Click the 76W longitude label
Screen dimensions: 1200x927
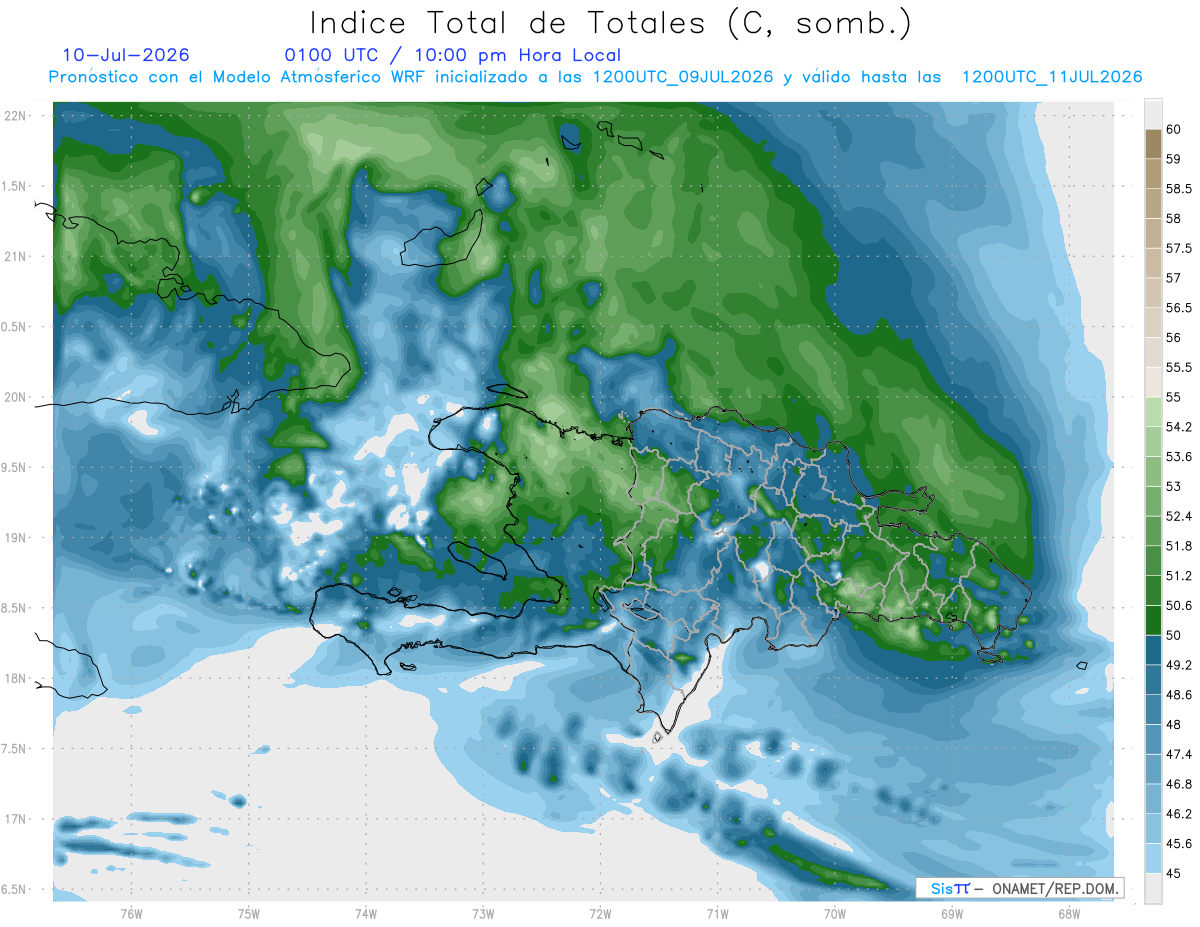pyautogui.click(x=131, y=915)
